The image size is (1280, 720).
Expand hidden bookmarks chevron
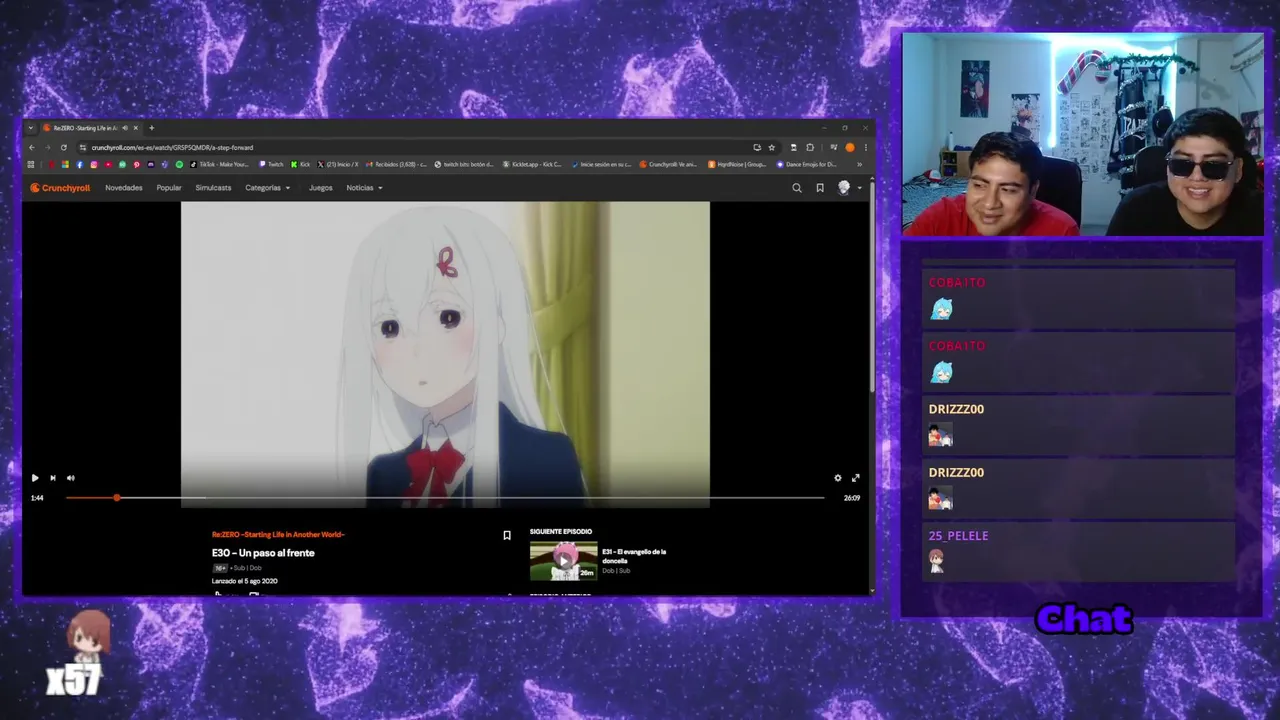pyautogui.click(x=859, y=164)
